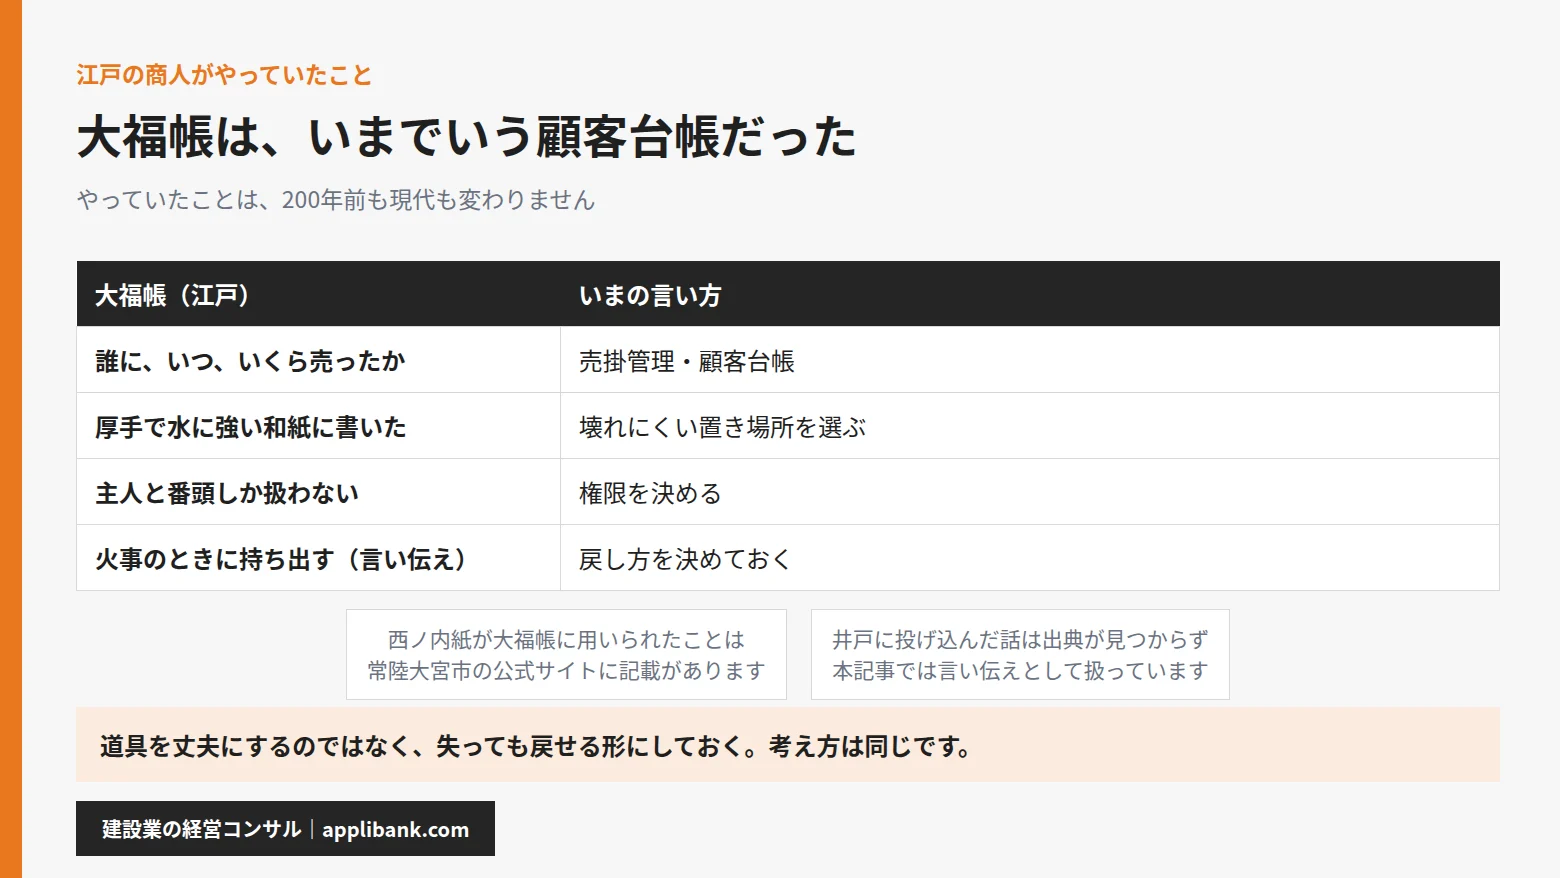Click the cell 厚手で水に強い和紙に書いた
1560x878 pixels.
(318, 427)
